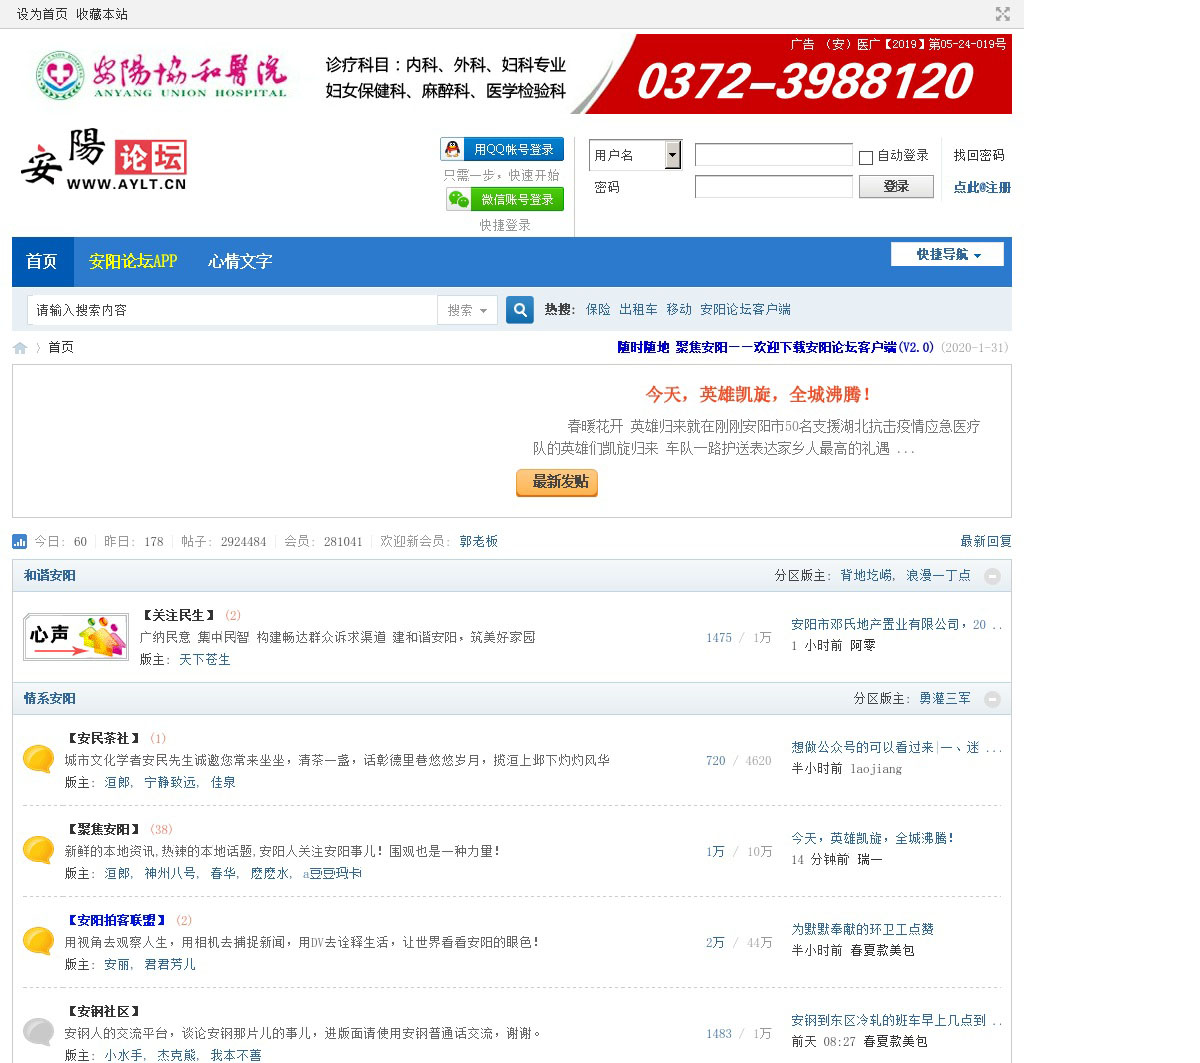The image size is (1200, 1063).
Task: Click the search content input box
Action: (231, 310)
